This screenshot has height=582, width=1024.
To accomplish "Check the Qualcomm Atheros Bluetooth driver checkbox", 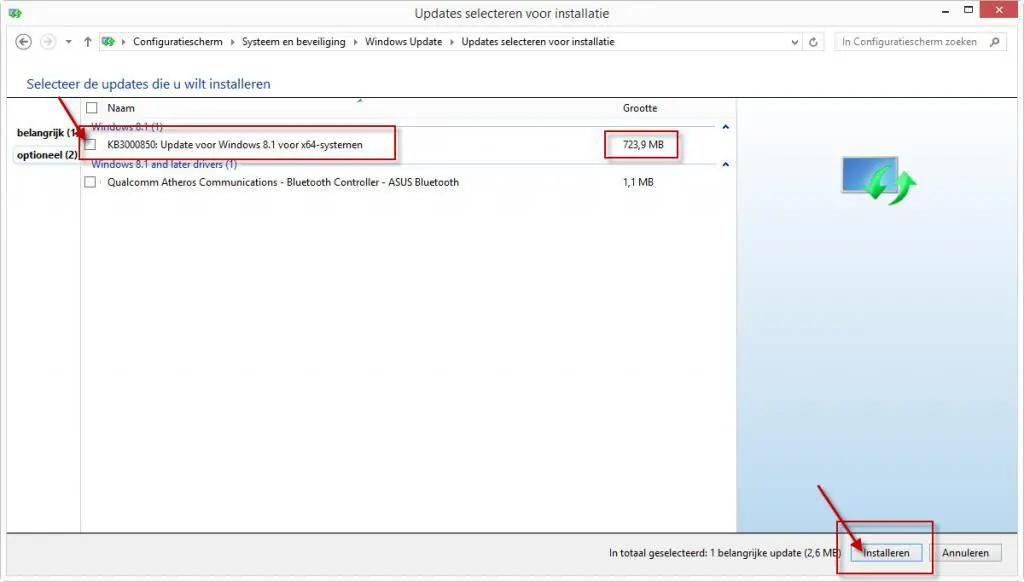I will pyautogui.click(x=89, y=182).
